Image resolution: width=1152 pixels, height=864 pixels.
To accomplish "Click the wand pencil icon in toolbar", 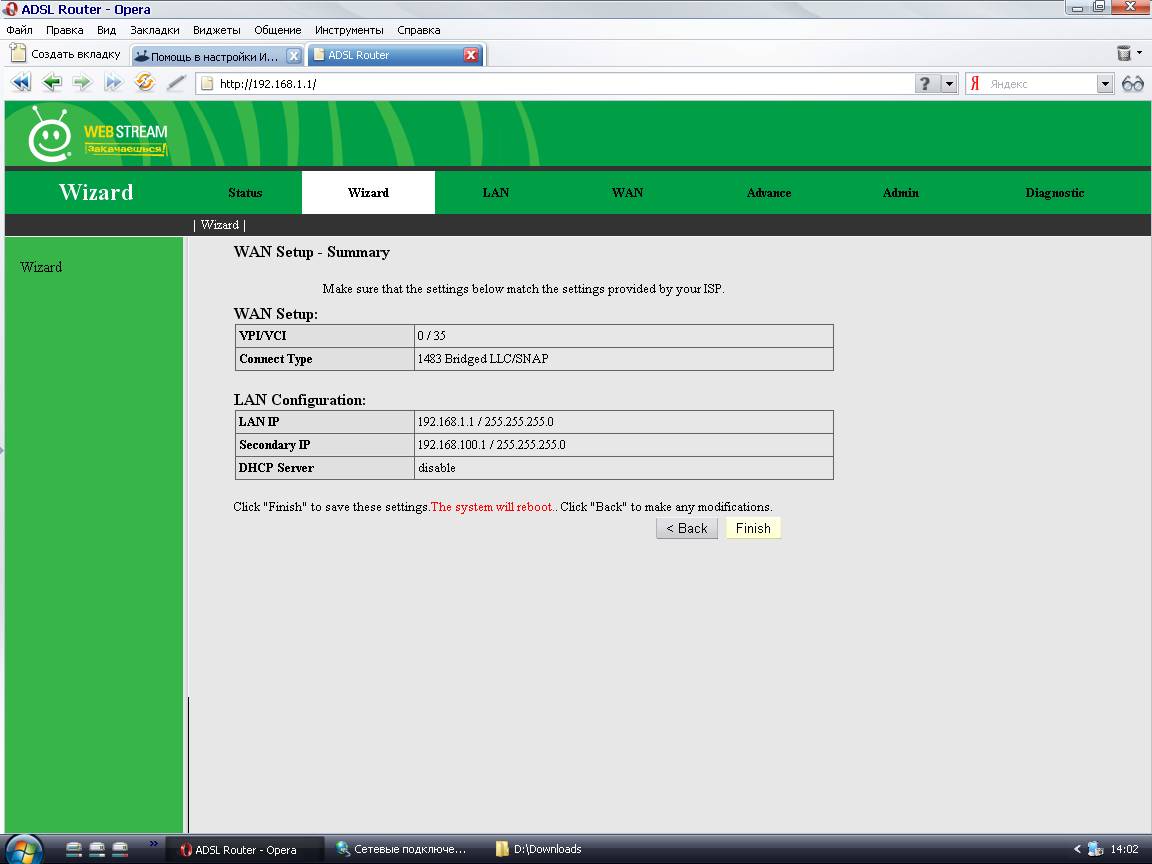I will (x=176, y=83).
